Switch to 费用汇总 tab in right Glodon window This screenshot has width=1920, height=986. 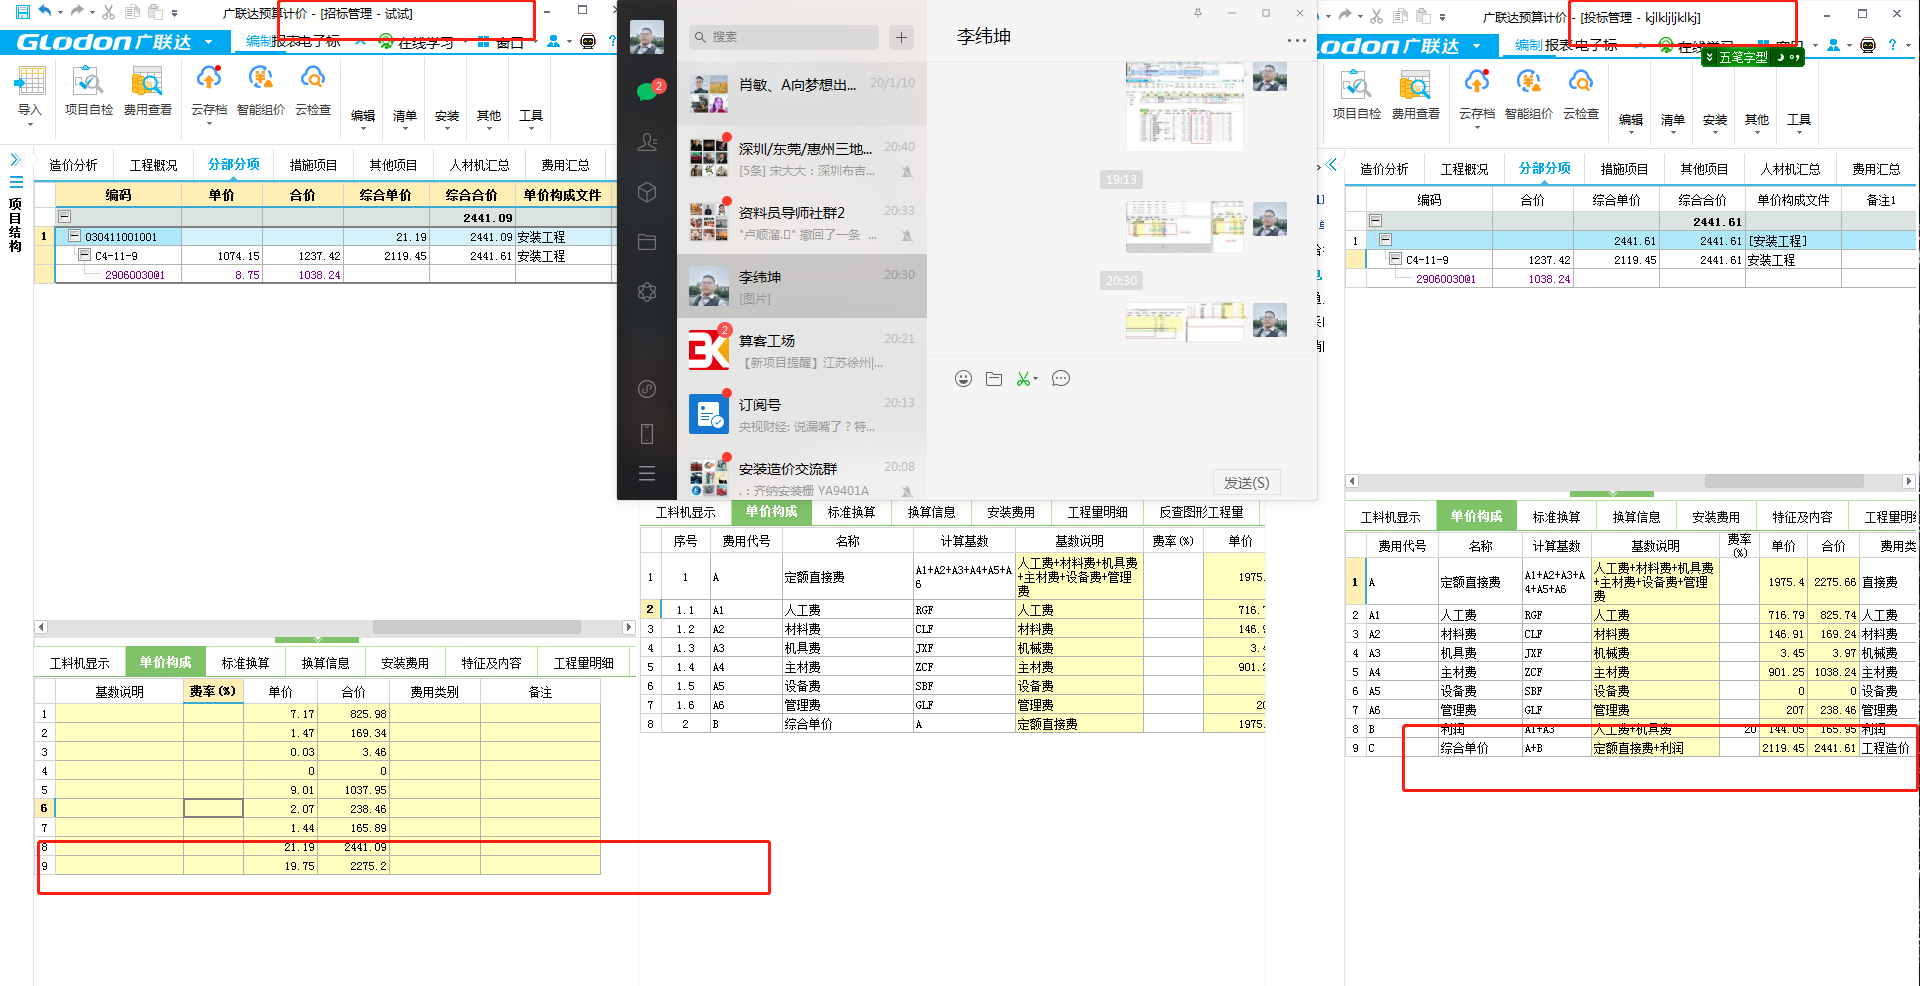point(1876,169)
